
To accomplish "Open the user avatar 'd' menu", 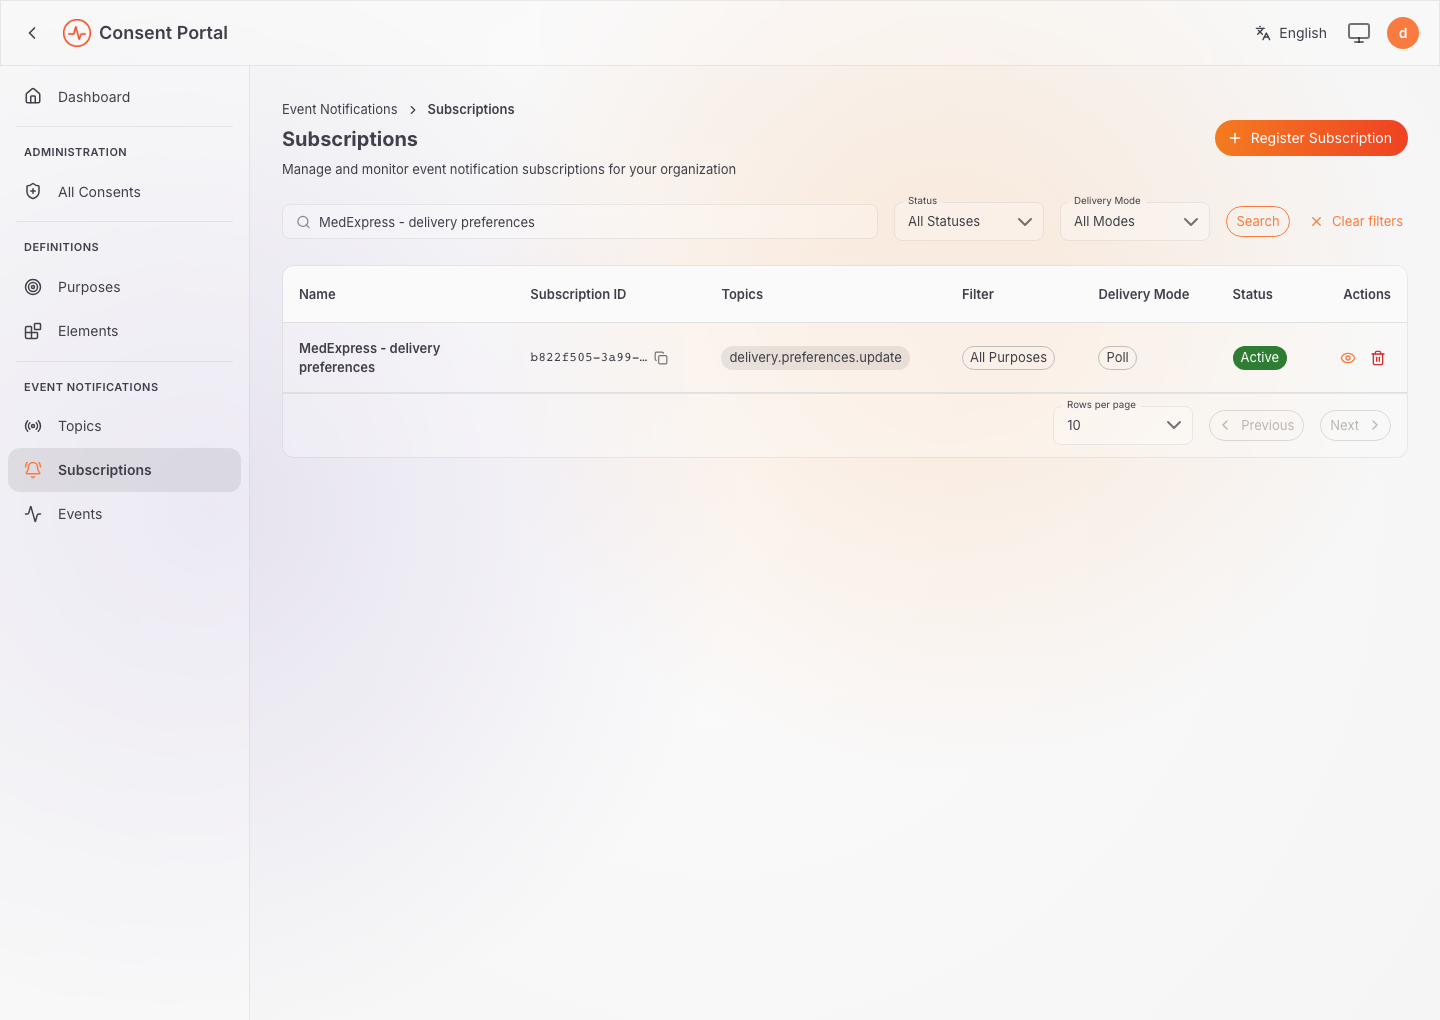I will (1403, 33).
